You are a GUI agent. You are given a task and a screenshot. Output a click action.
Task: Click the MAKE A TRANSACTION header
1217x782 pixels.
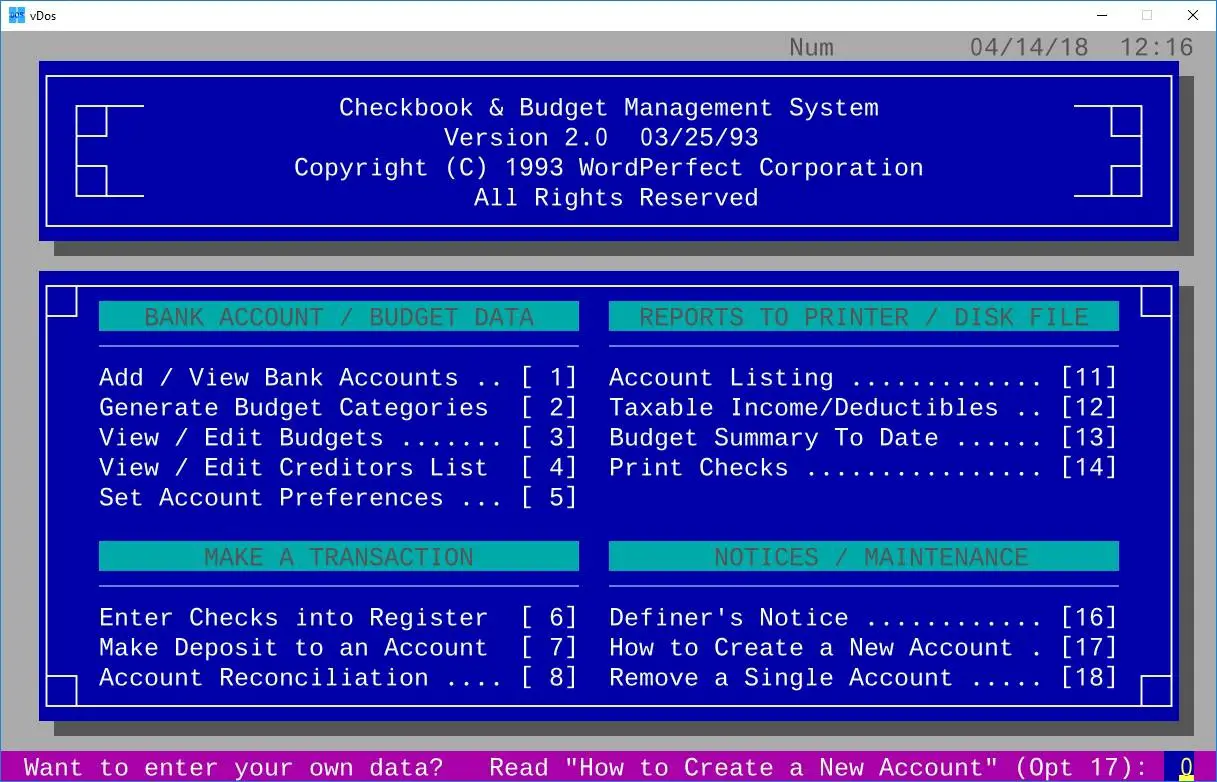(339, 557)
